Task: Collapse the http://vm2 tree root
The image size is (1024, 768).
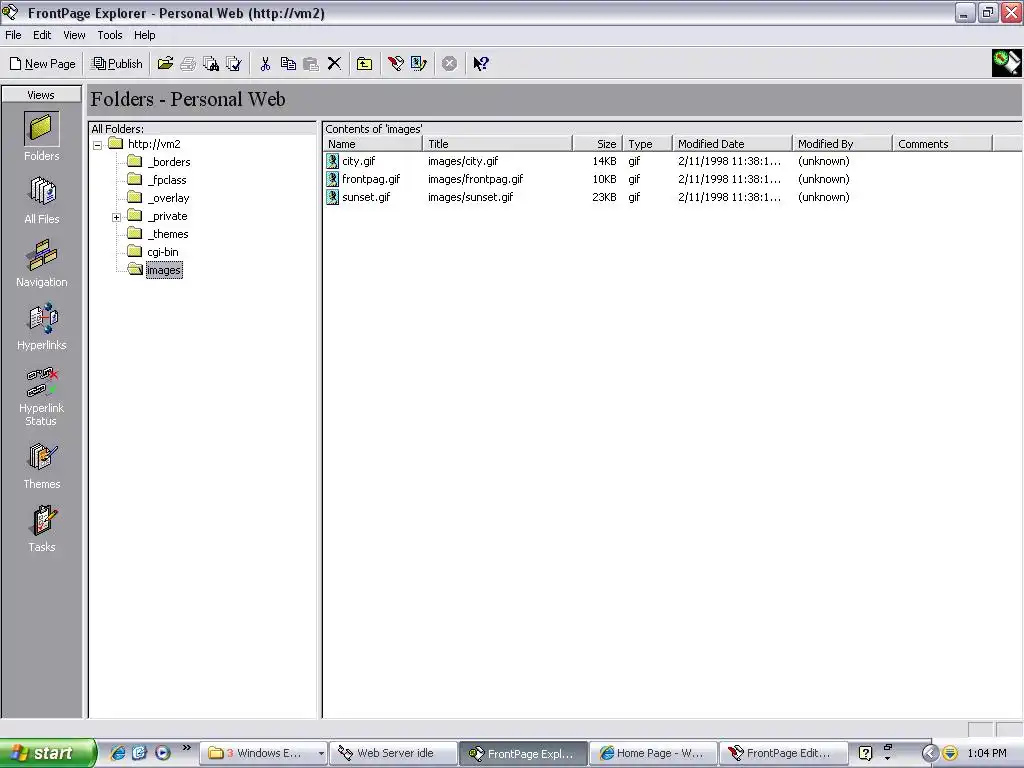Action: point(97,145)
